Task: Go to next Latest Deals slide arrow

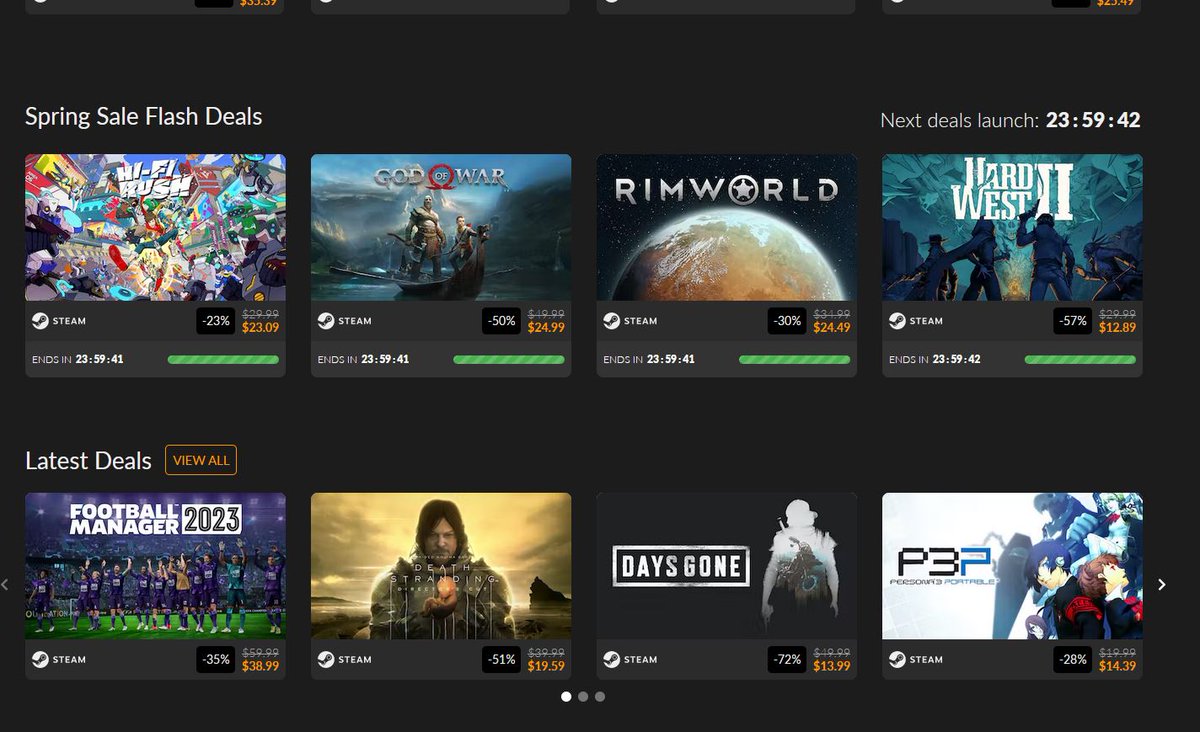Action: pyautogui.click(x=1161, y=585)
